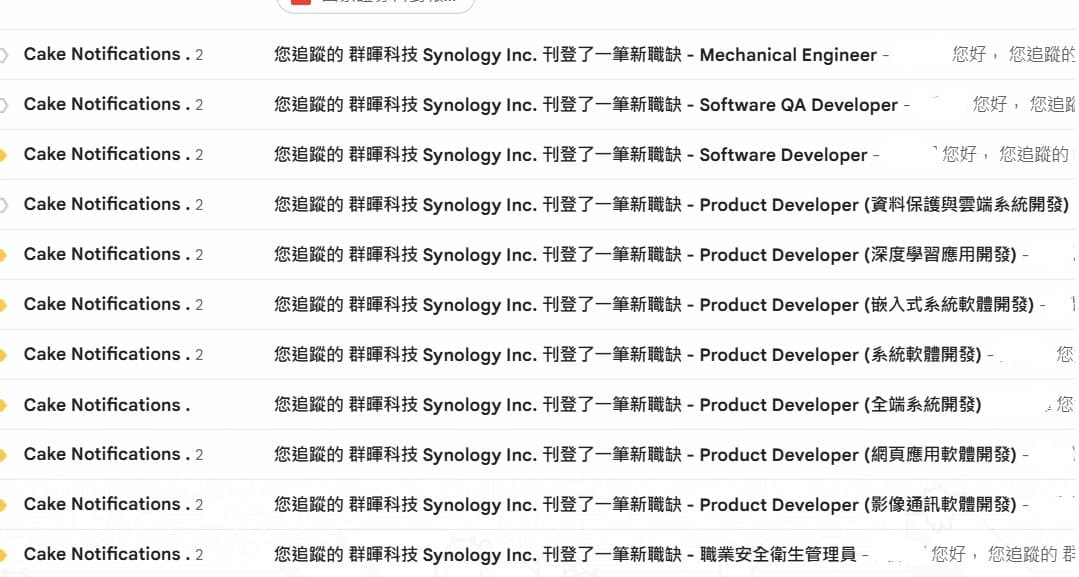Click importance marker for 資料保護與雲端系統開發 email

click(x=3, y=205)
